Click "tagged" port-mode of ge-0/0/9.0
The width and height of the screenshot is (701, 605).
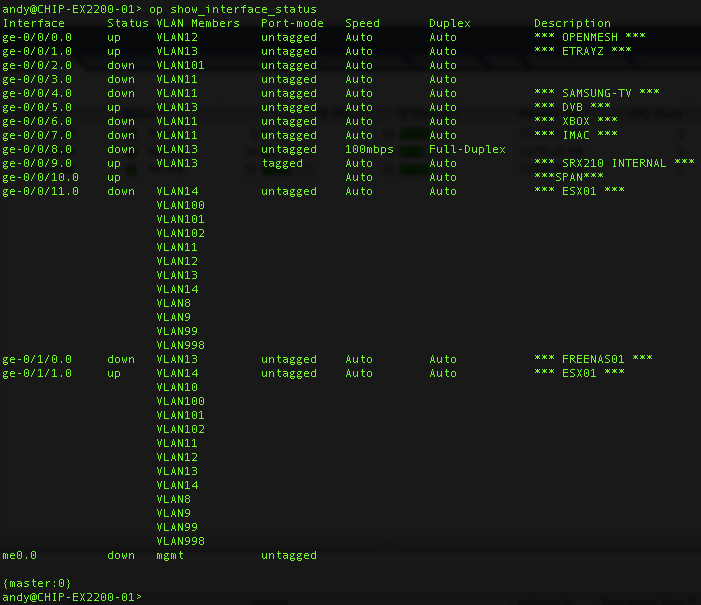click(282, 163)
